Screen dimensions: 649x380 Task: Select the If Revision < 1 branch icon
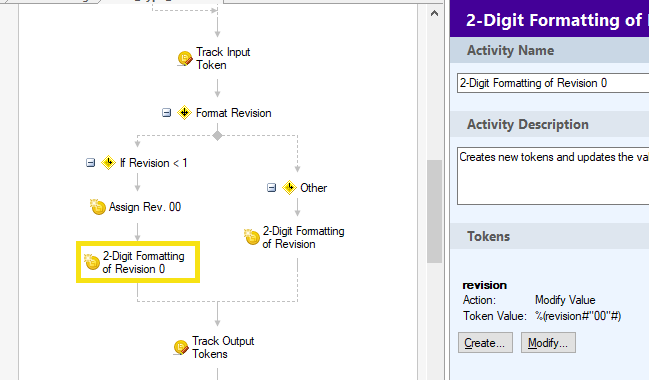[x=108, y=163]
